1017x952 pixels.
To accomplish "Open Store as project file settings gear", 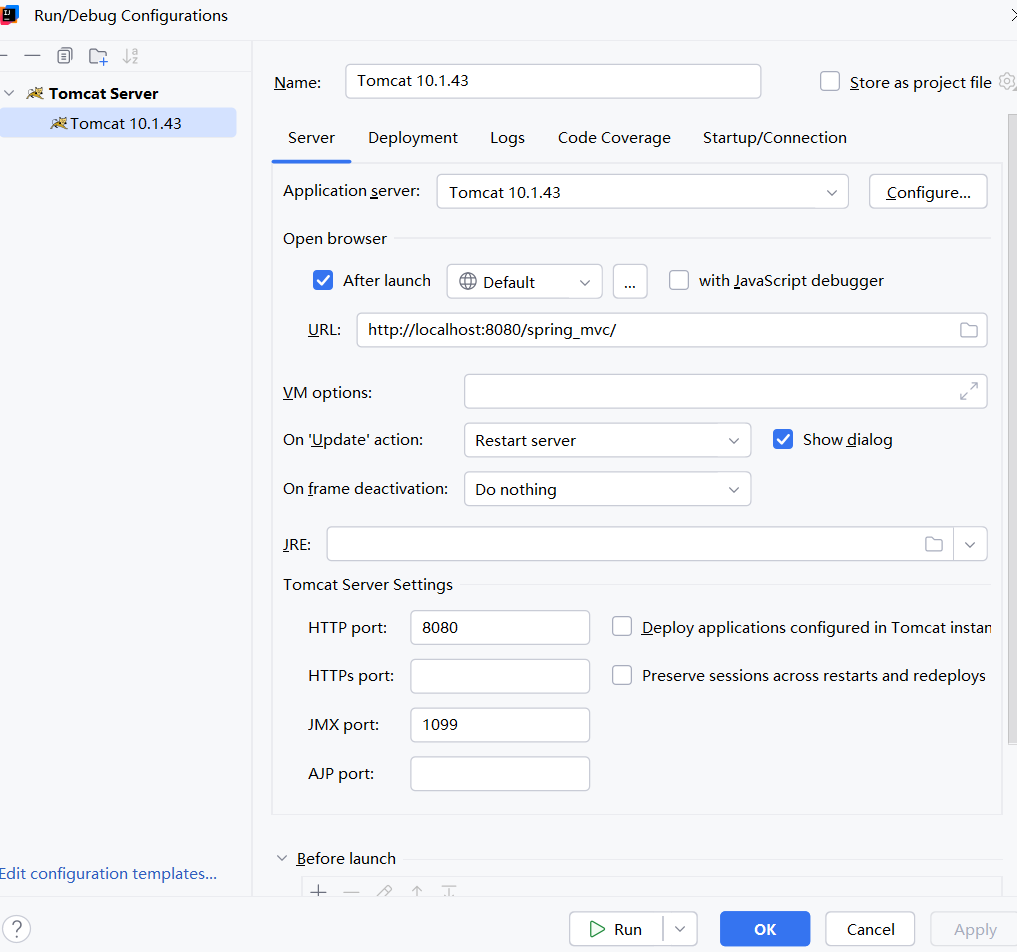I will [1007, 82].
